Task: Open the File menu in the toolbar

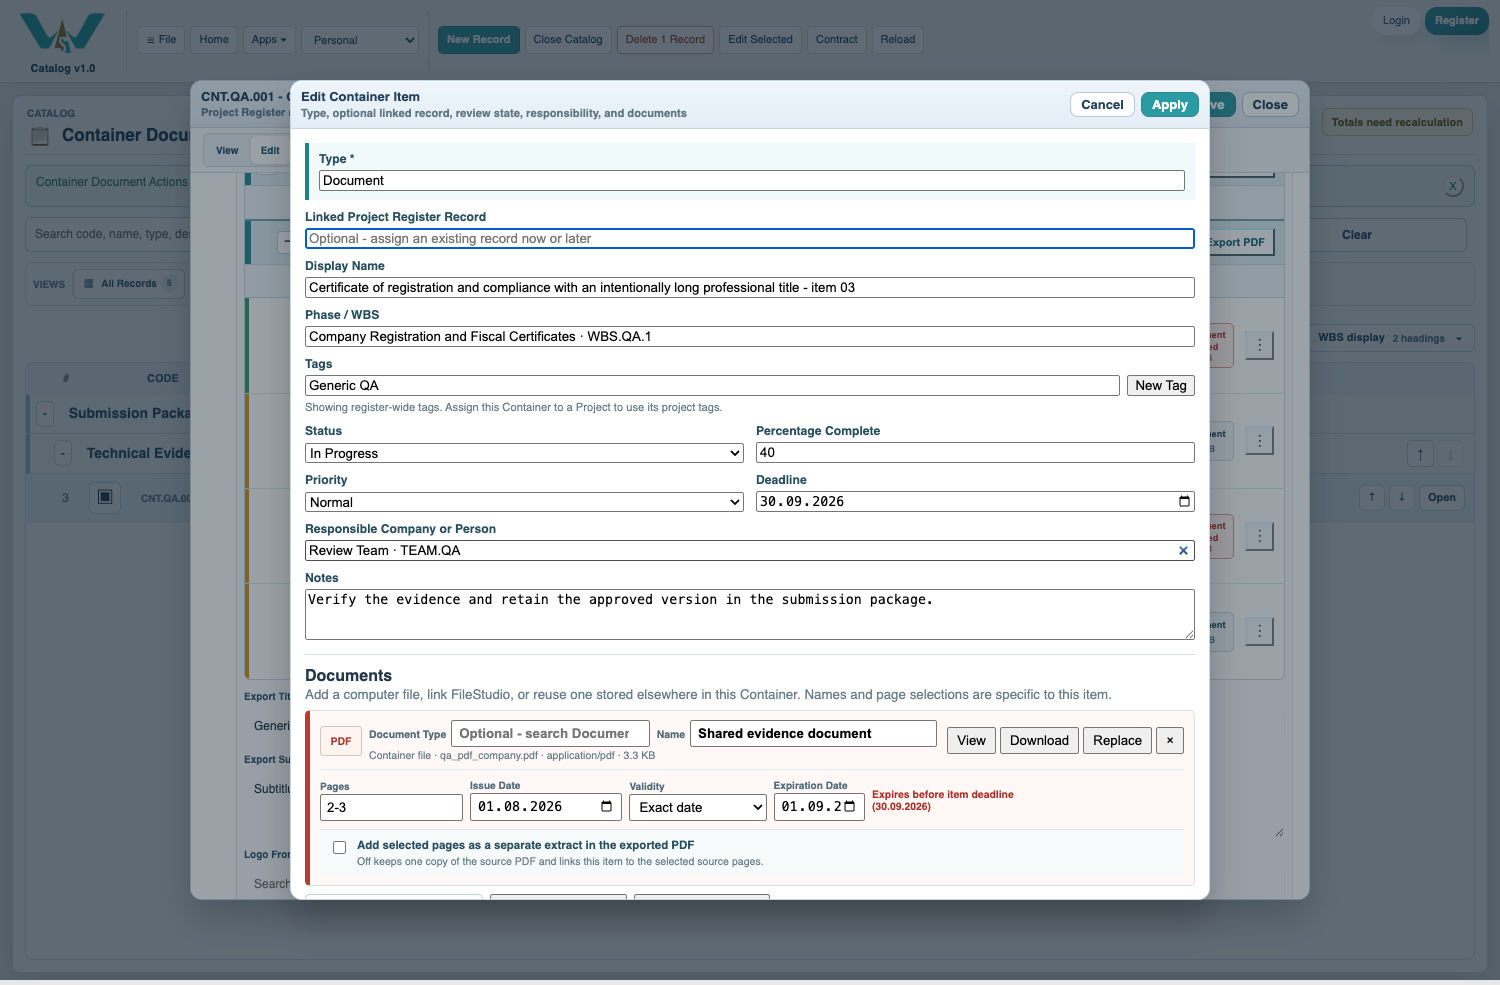Action: [161, 40]
